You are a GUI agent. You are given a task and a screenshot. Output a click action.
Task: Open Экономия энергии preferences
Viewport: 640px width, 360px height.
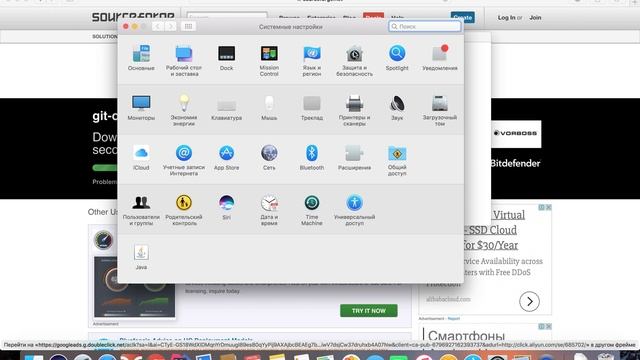tap(184, 111)
